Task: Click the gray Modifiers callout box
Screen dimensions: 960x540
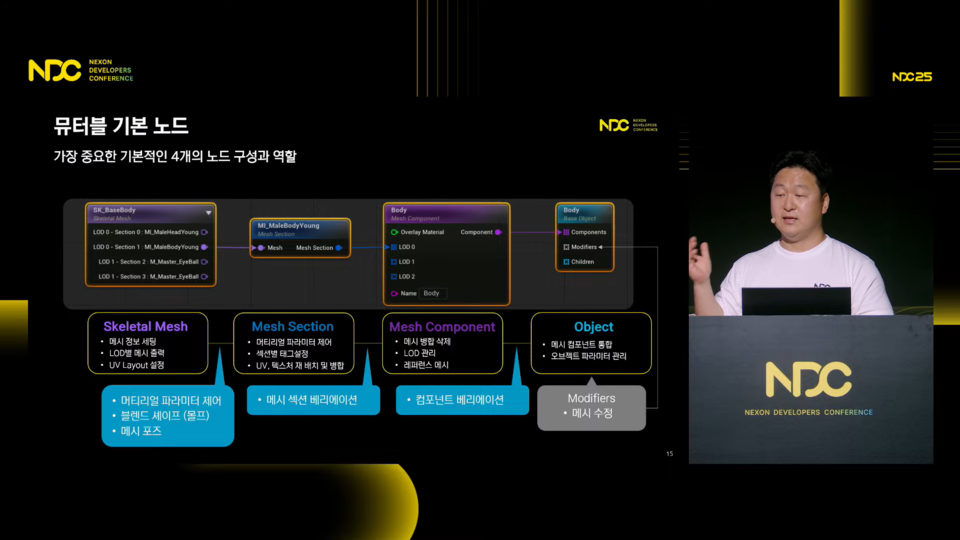Action: point(591,406)
